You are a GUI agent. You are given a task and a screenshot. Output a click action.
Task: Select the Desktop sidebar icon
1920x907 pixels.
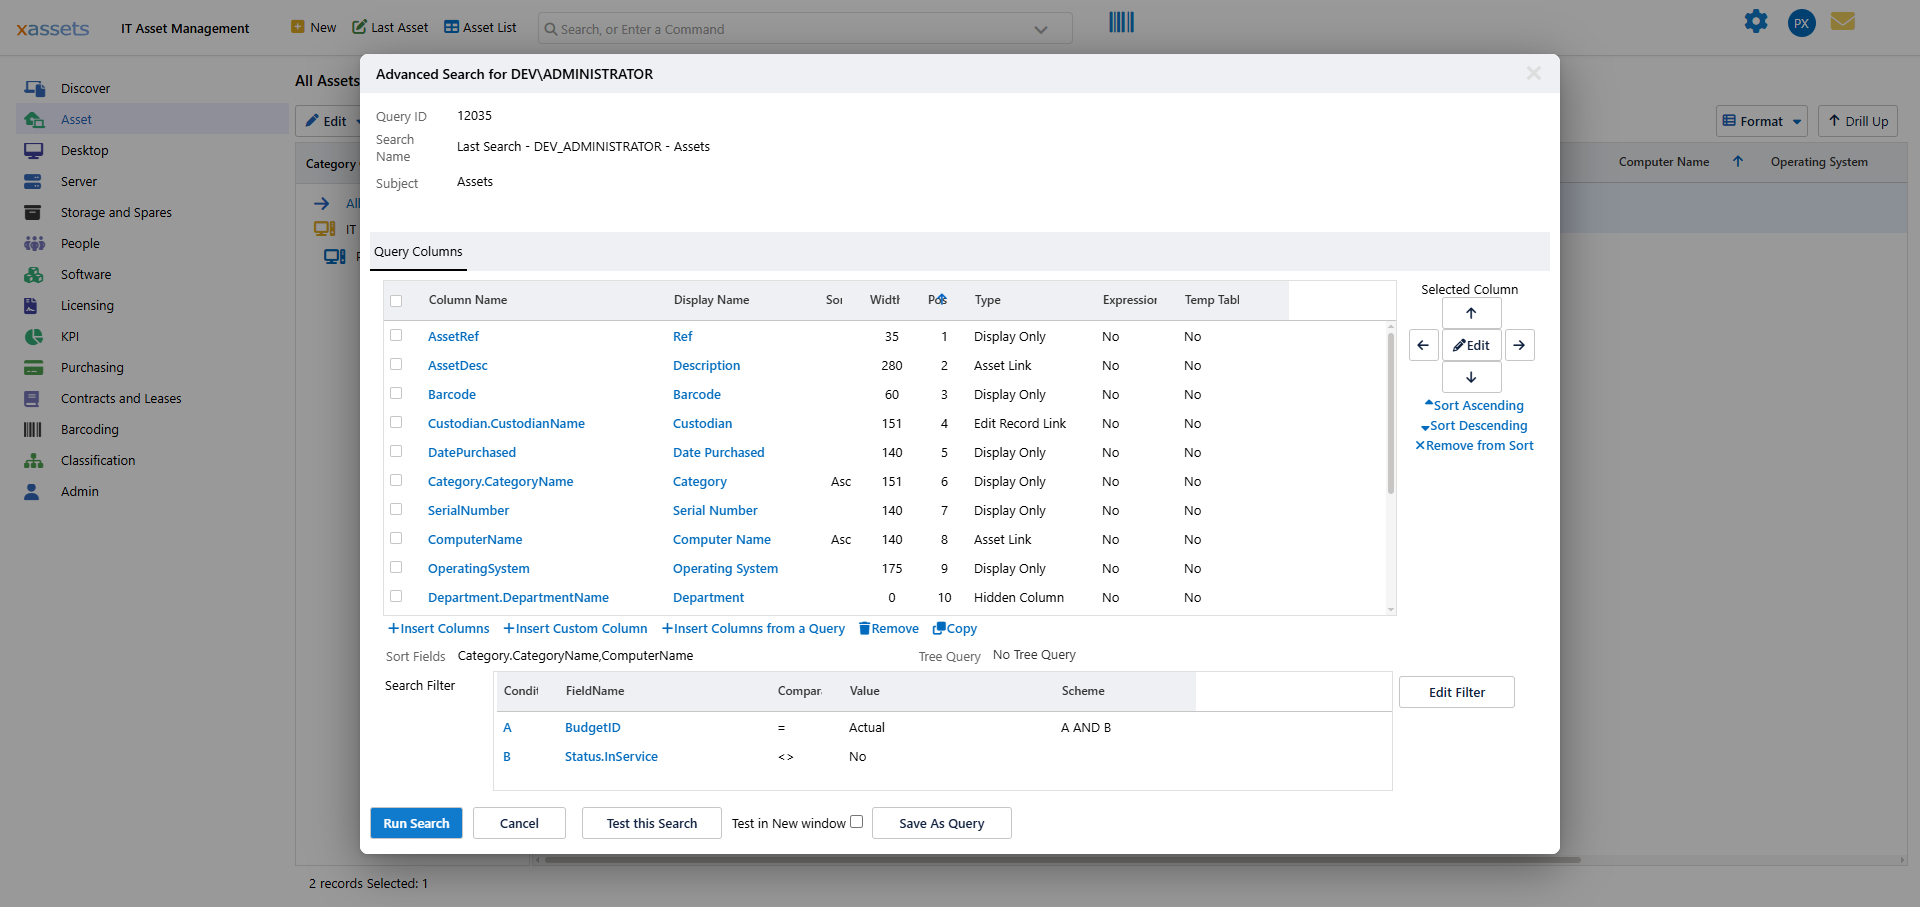click(34, 150)
